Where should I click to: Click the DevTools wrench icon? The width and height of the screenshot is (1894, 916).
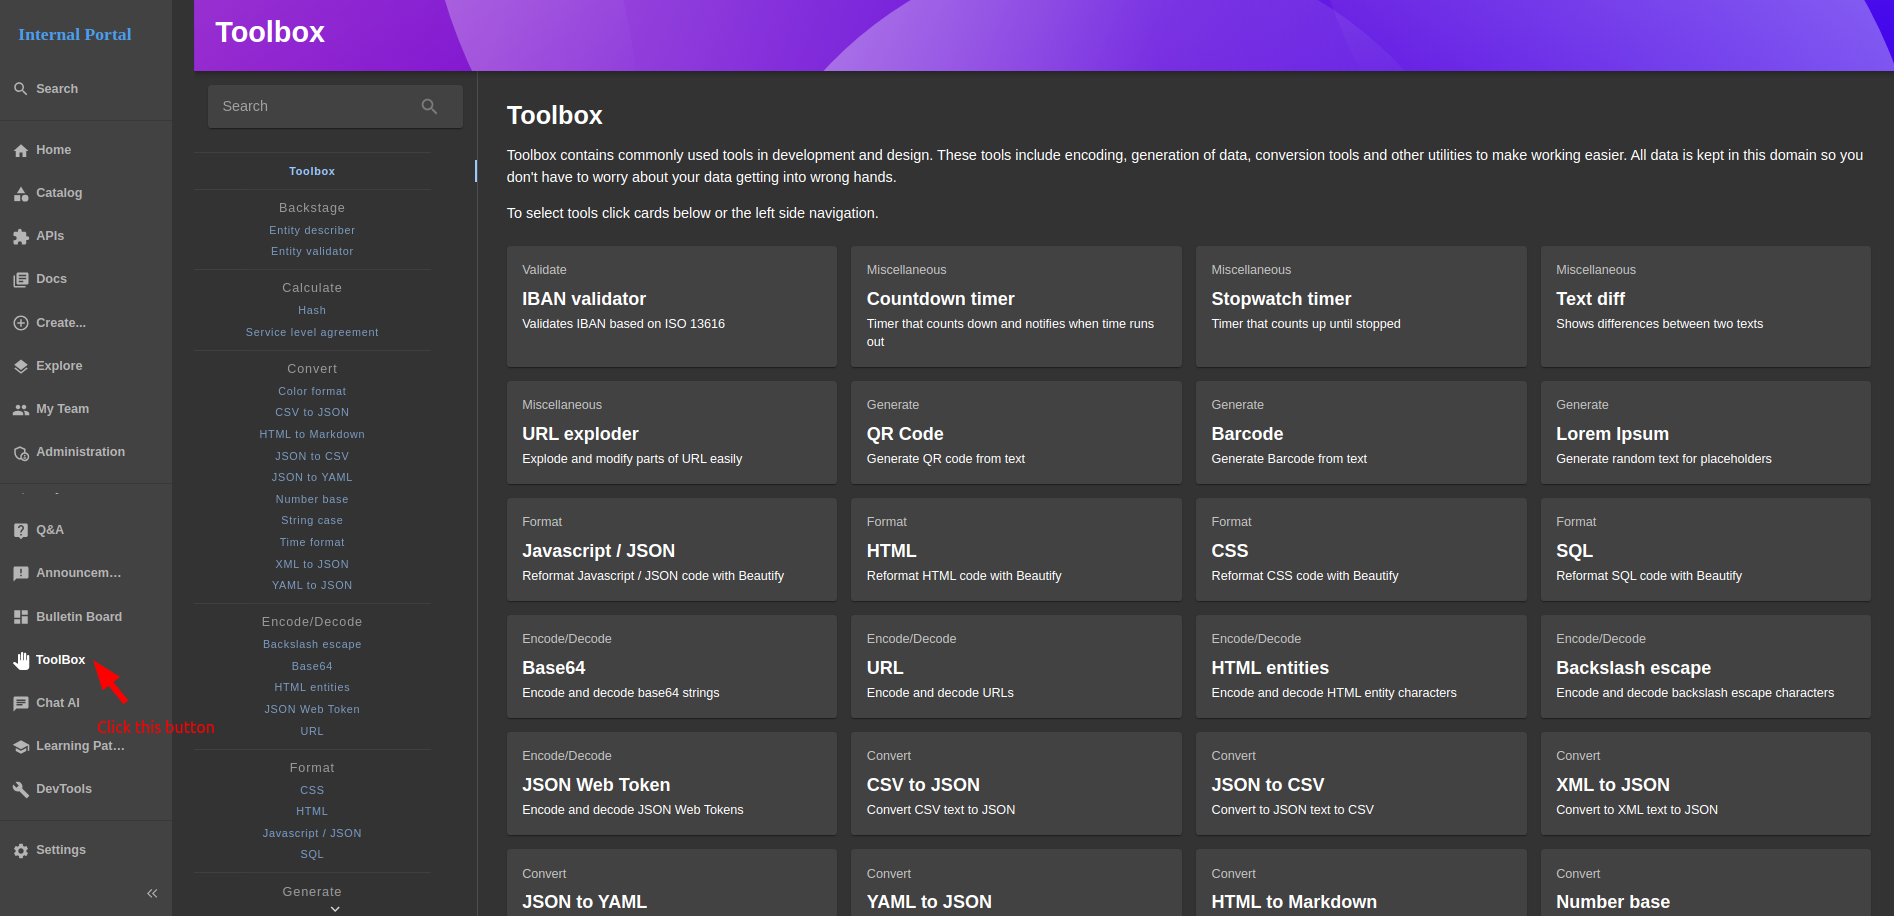click(21, 789)
